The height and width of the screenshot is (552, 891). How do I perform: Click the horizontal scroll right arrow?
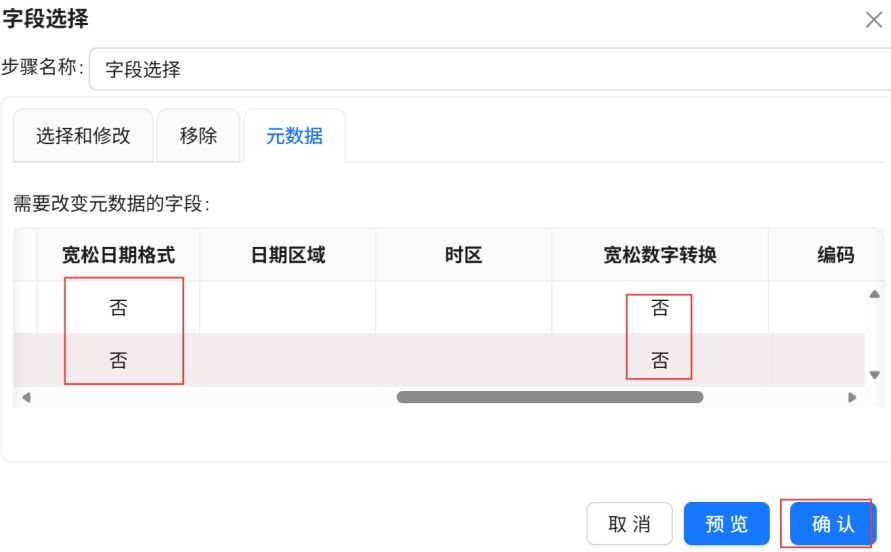click(x=852, y=397)
